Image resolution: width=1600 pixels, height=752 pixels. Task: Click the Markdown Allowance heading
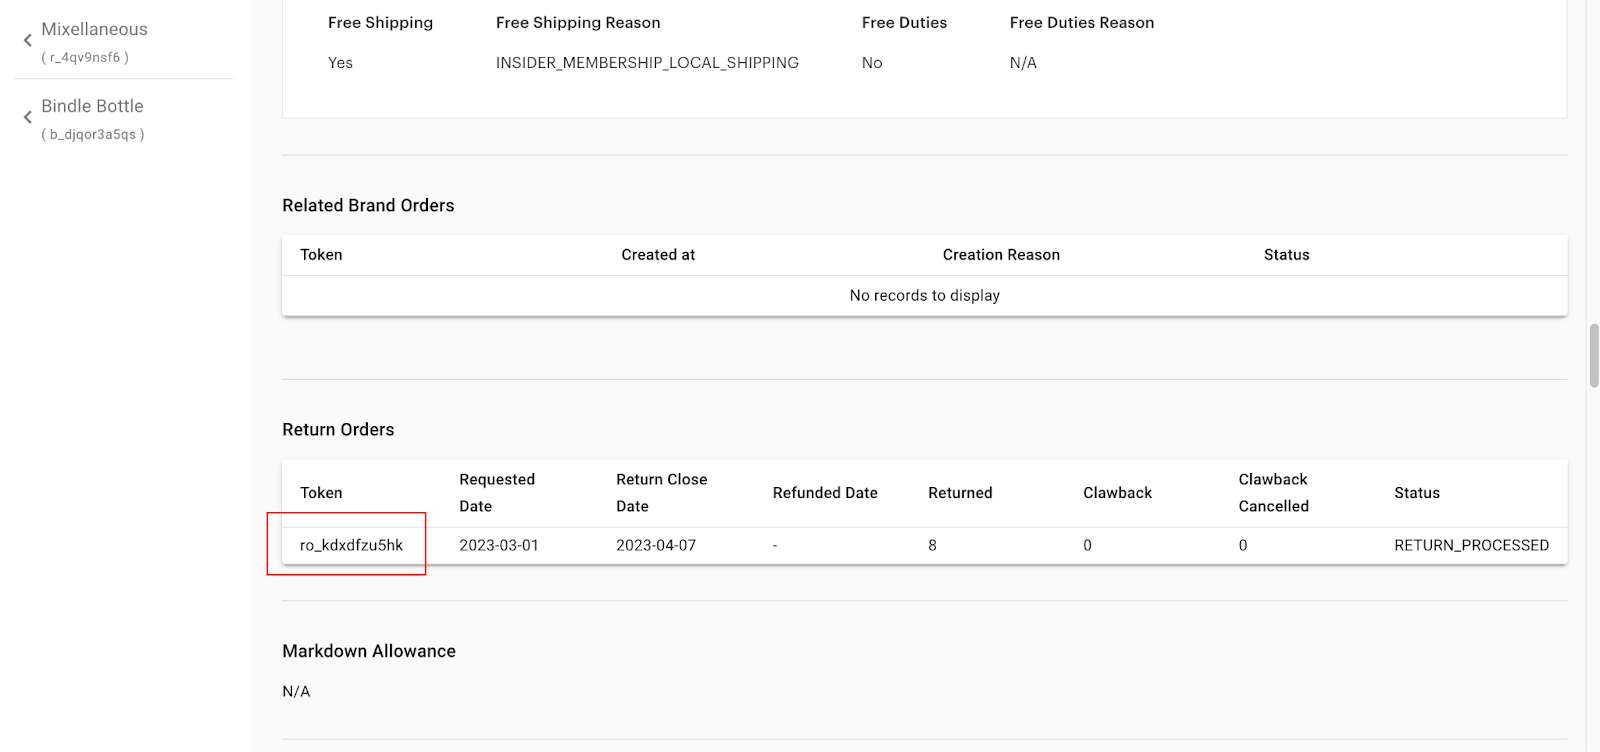click(x=369, y=651)
